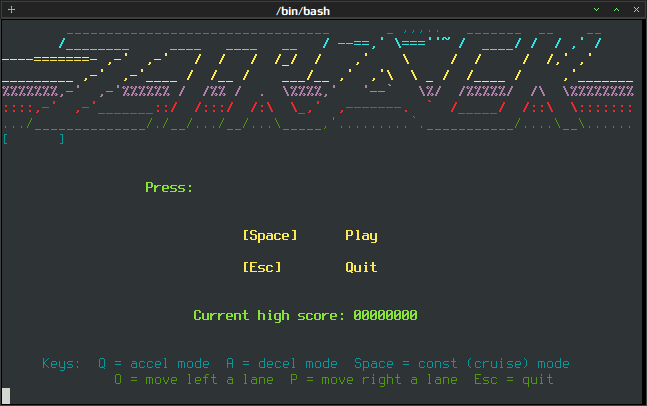Open a new terminal tab with the plus icon
Screen dimensions: 647x406
pyautogui.click(x=12, y=9)
